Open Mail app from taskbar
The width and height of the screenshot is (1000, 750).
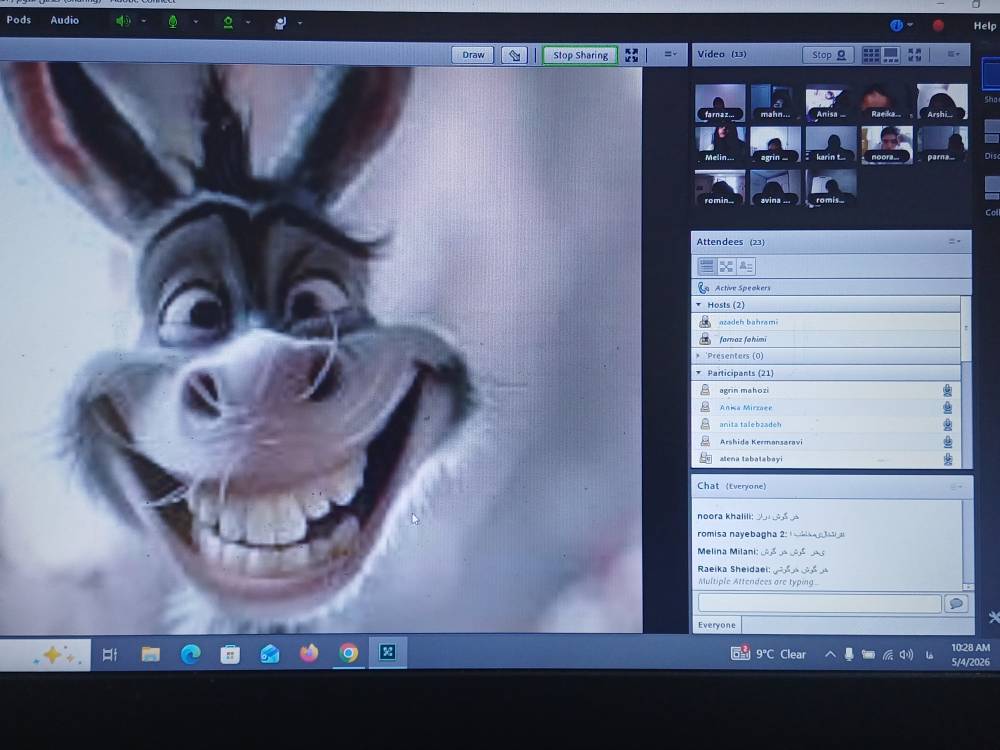click(269, 654)
